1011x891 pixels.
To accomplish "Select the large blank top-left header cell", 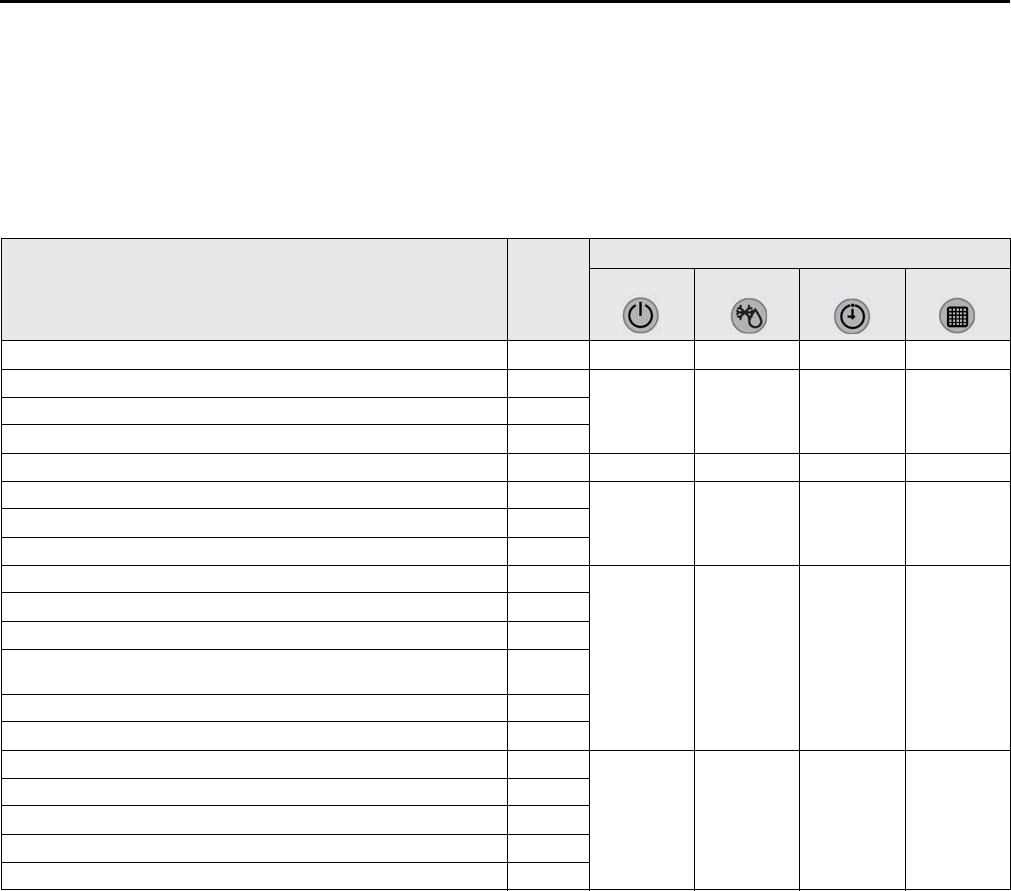I will point(254,290).
